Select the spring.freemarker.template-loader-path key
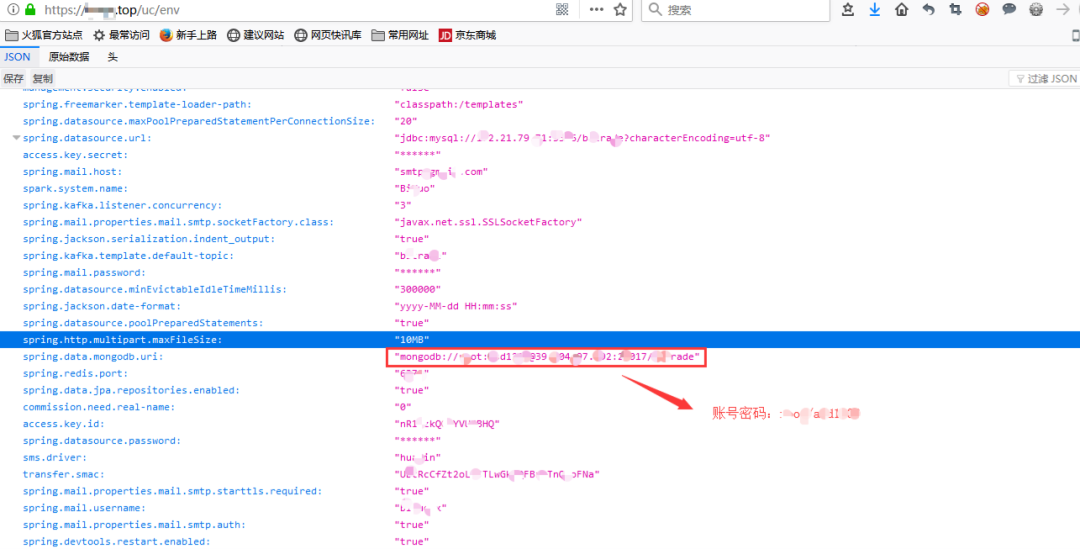This screenshot has height=549, width=1080. [x=137, y=104]
